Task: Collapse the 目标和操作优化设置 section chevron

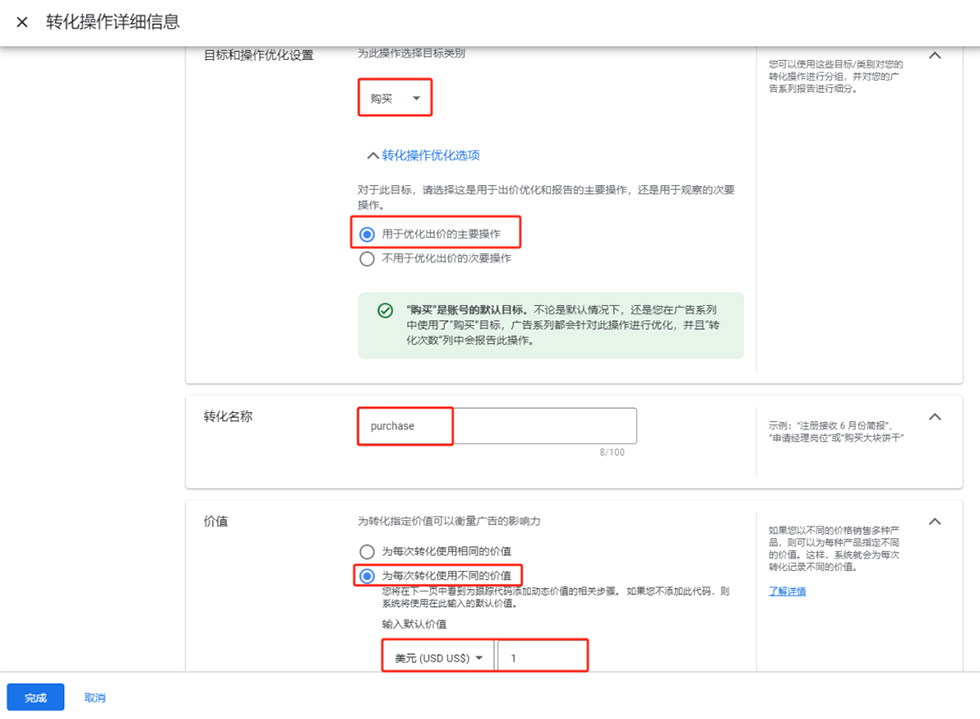Action: 935,56
